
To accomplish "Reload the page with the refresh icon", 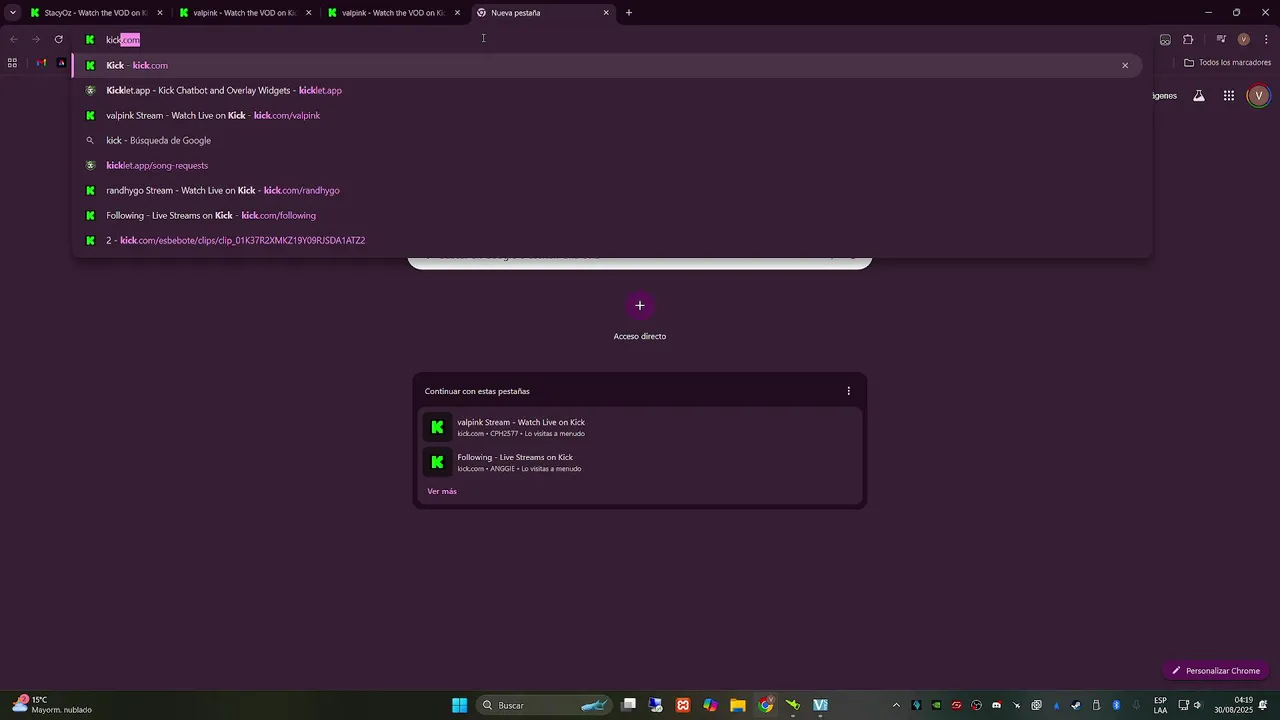I will (59, 39).
